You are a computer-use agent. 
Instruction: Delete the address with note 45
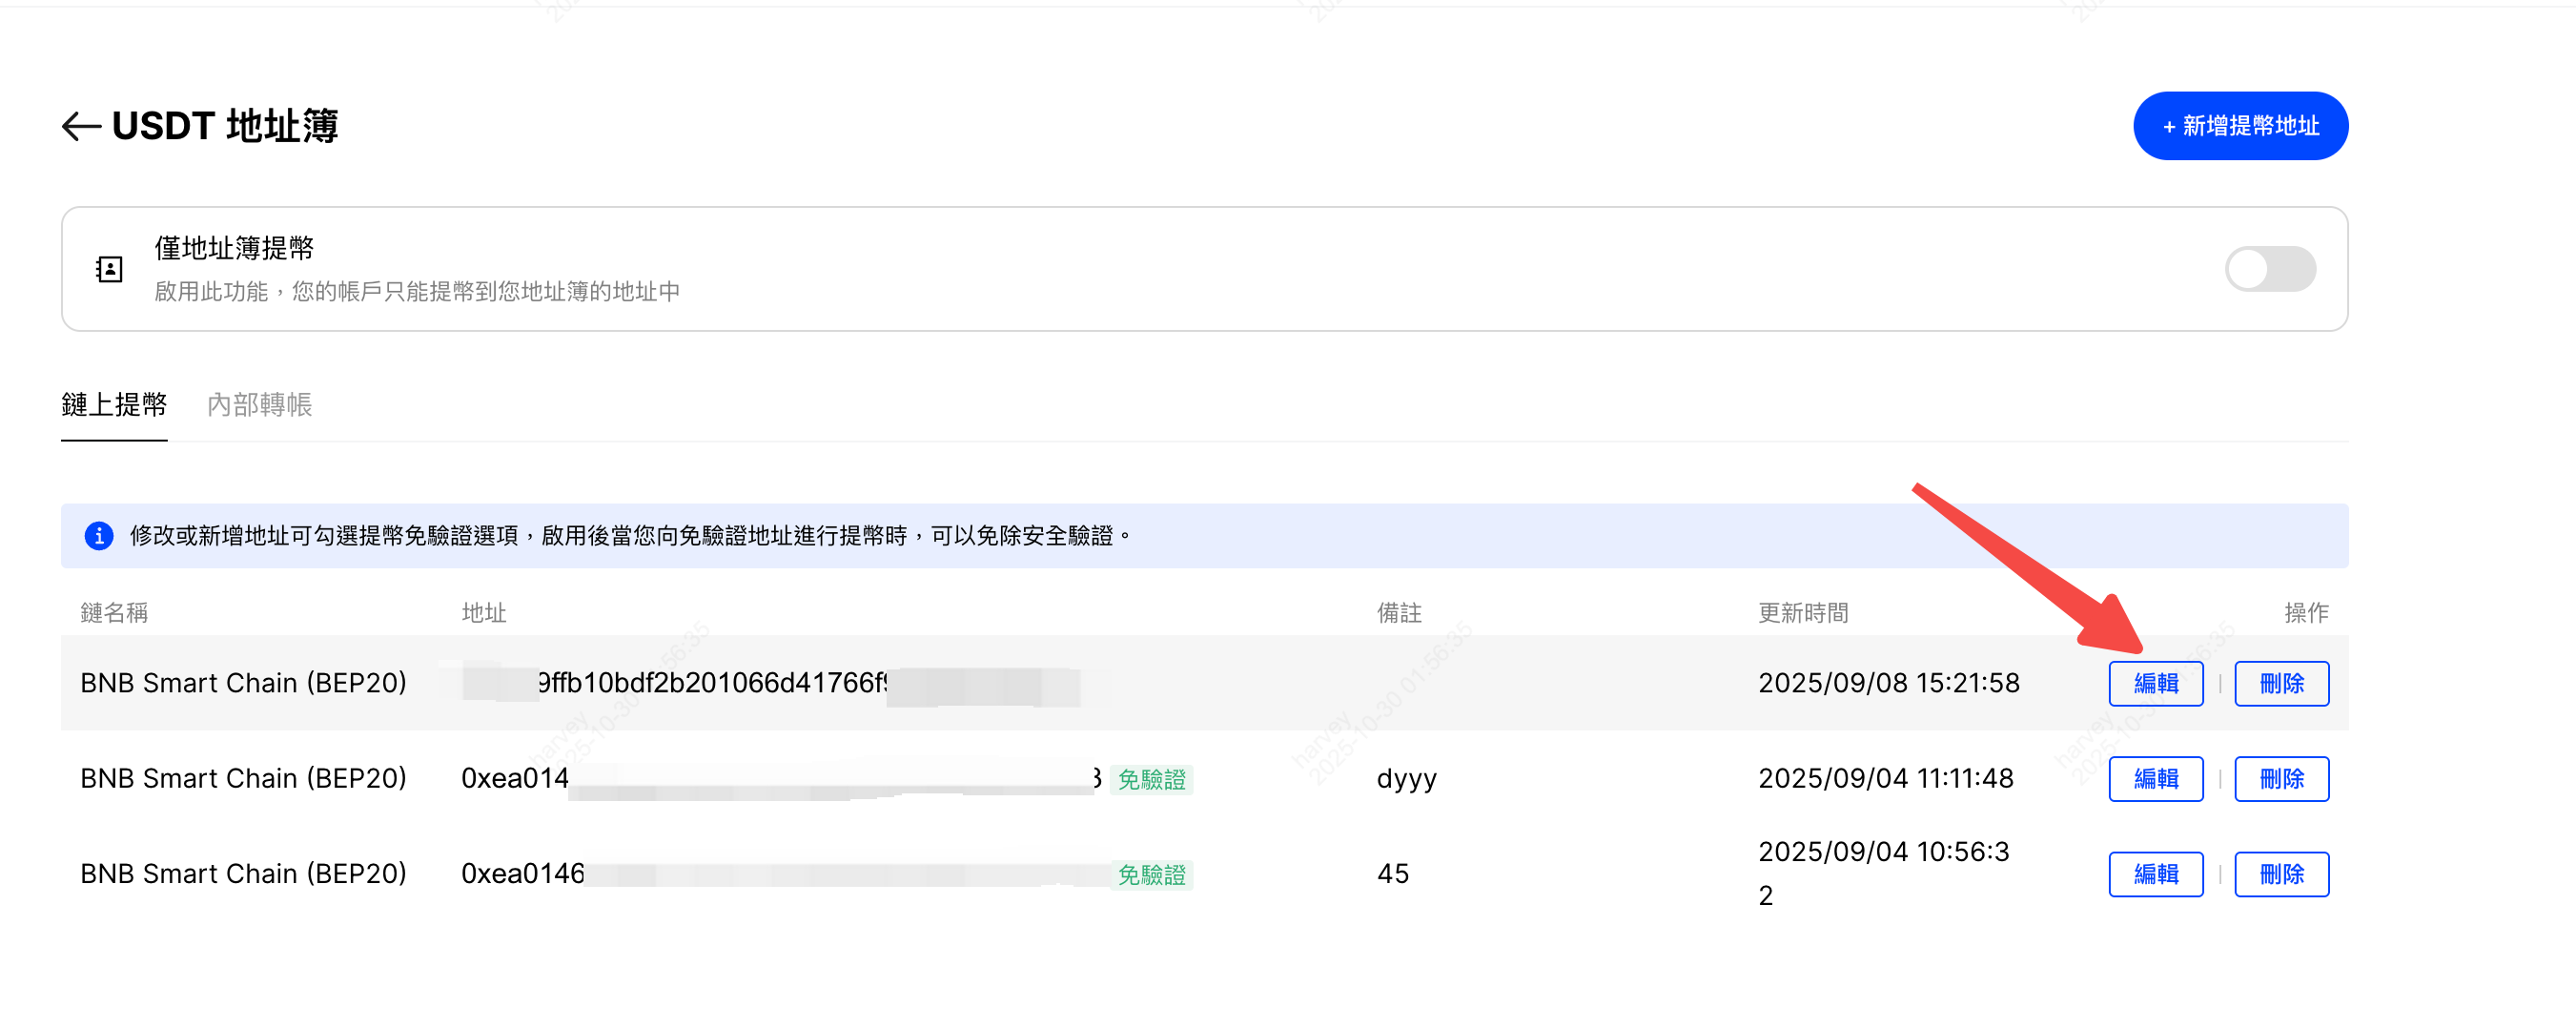click(x=2280, y=875)
